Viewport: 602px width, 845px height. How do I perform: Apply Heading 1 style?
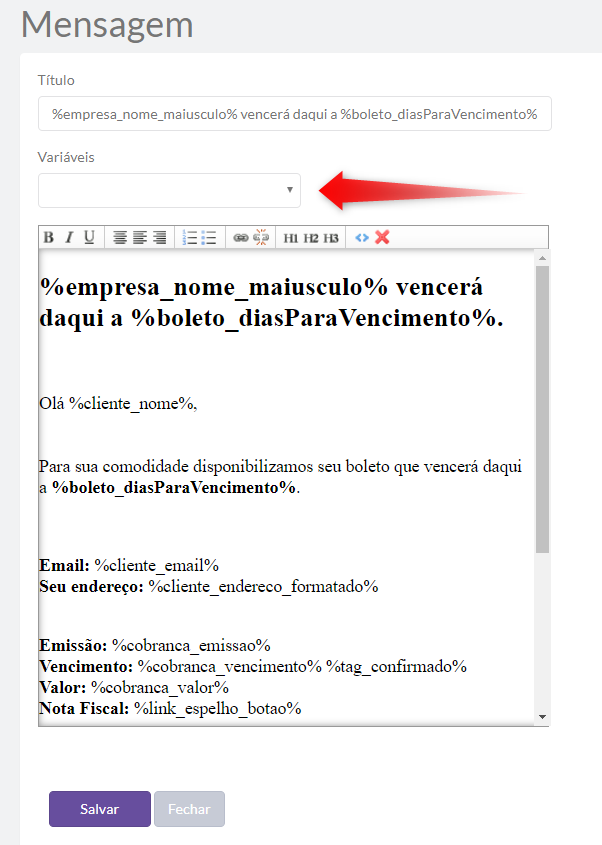[x=291, y=238]
